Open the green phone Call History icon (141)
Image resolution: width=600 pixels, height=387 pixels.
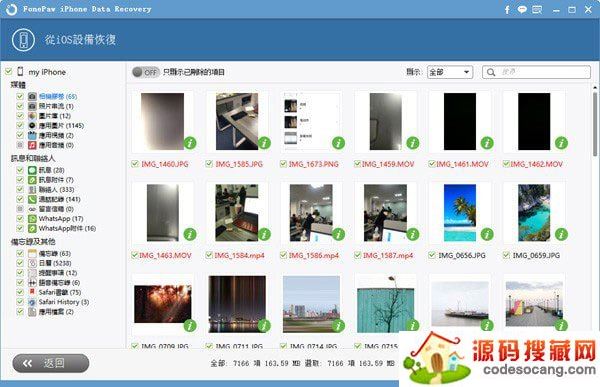pyautogui.click(x=33, y=199)
